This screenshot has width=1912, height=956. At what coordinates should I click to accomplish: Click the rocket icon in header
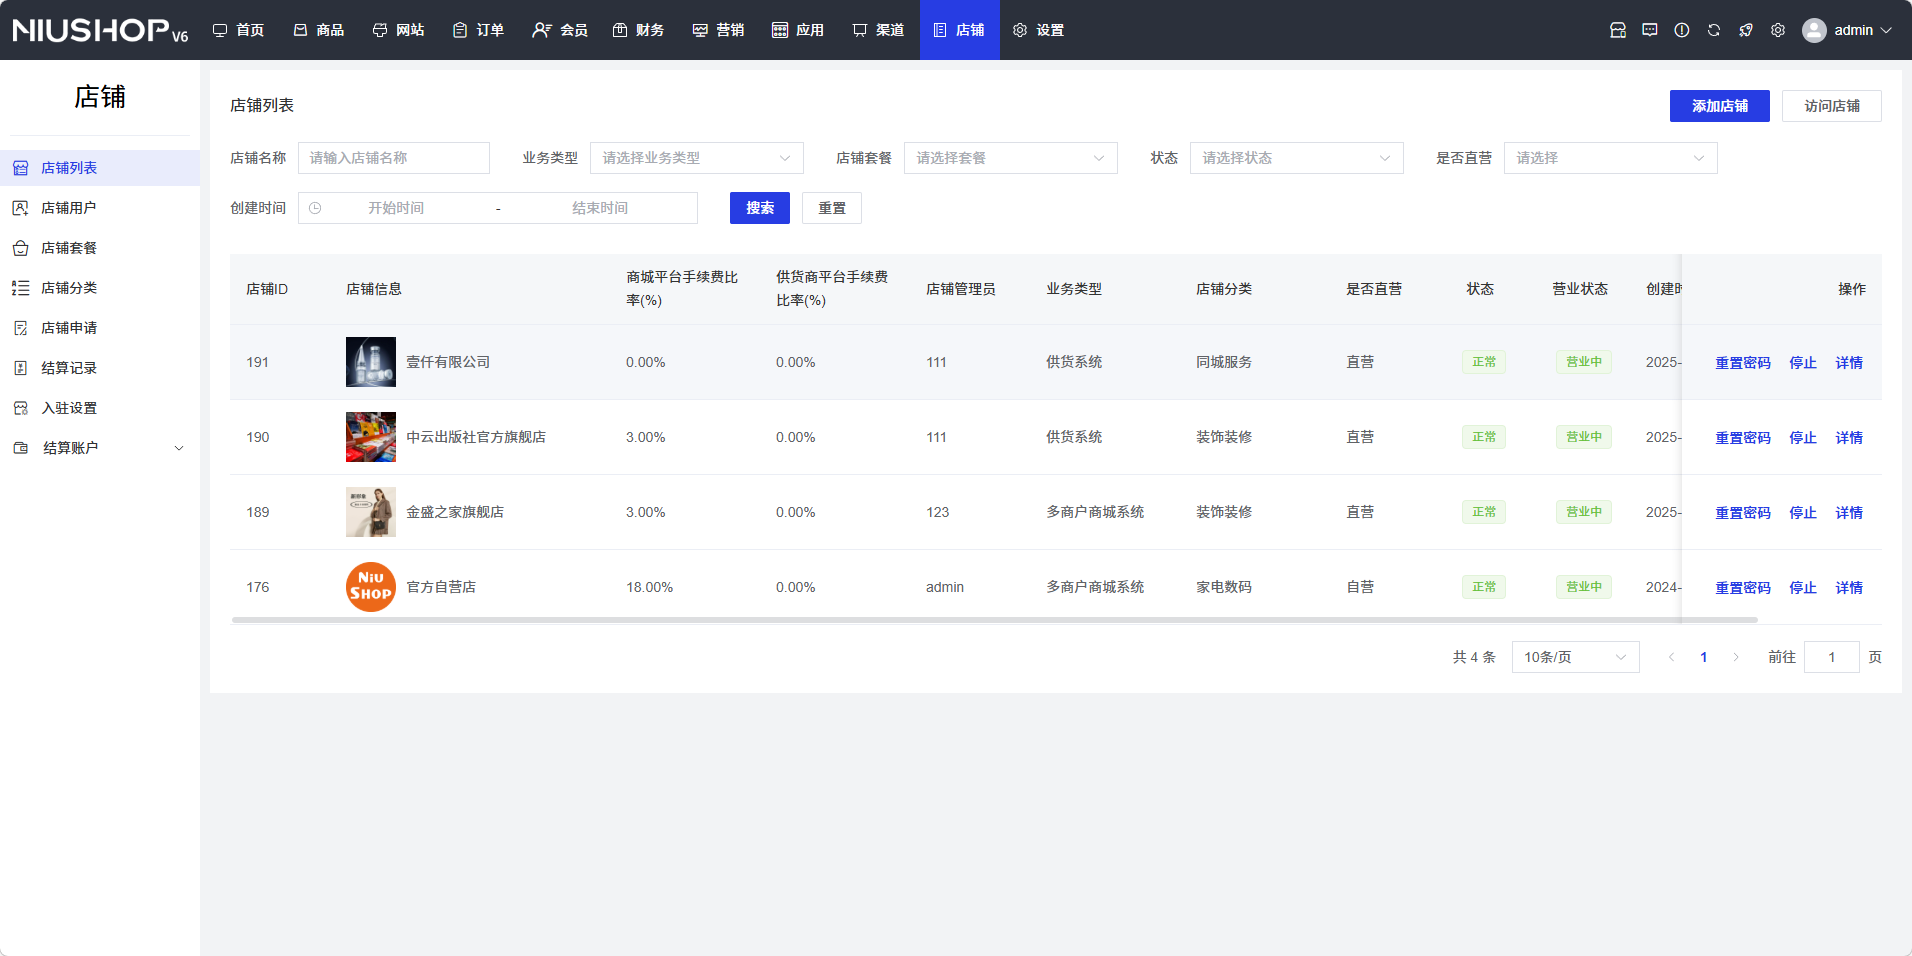click(x=1746, y=30)
